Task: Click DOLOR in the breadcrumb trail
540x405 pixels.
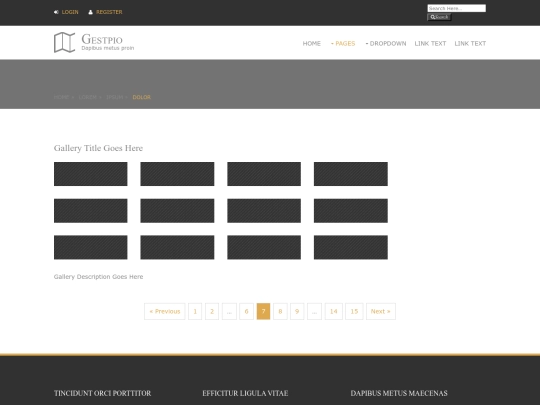Action: 142,97
